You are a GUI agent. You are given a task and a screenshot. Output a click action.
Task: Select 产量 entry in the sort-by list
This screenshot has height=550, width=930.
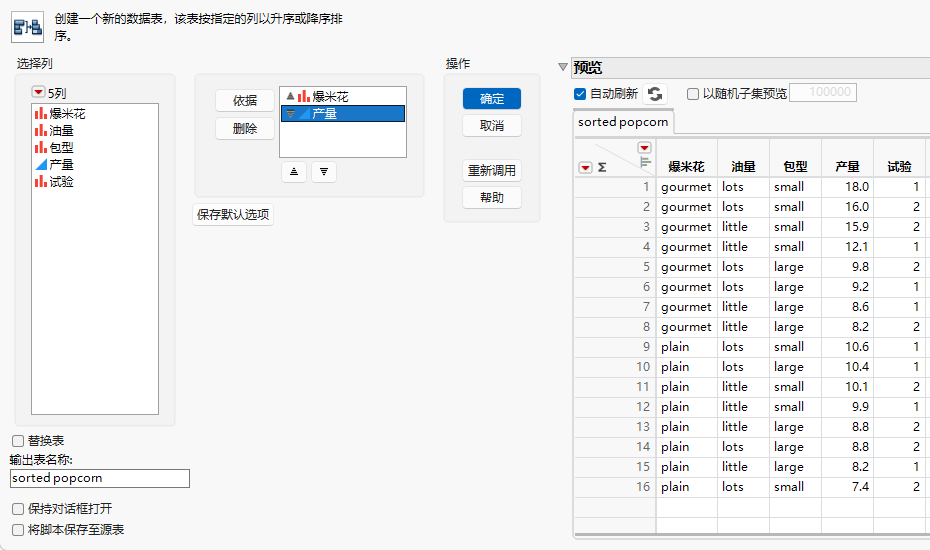click(343, 113)
